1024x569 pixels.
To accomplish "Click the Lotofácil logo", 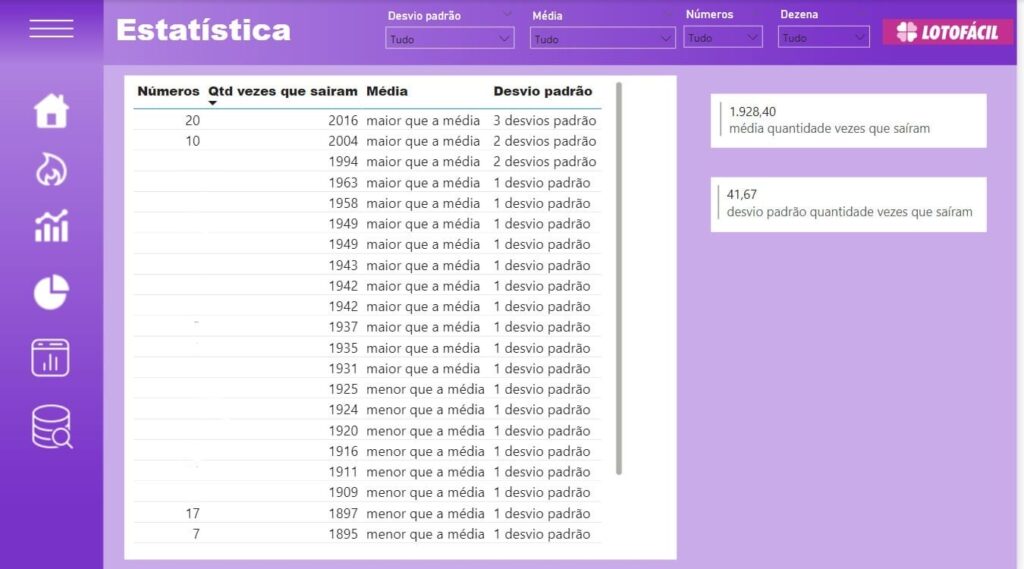I will point(947,32).
